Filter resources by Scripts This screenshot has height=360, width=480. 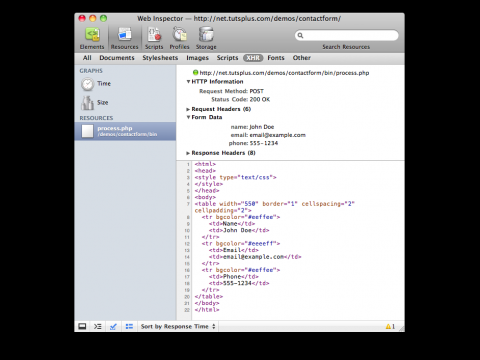[x=227, y=58]
